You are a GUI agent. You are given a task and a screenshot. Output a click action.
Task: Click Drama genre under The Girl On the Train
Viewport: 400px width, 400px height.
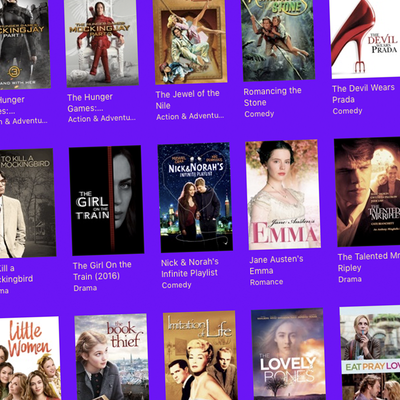[x=85, y=288]
